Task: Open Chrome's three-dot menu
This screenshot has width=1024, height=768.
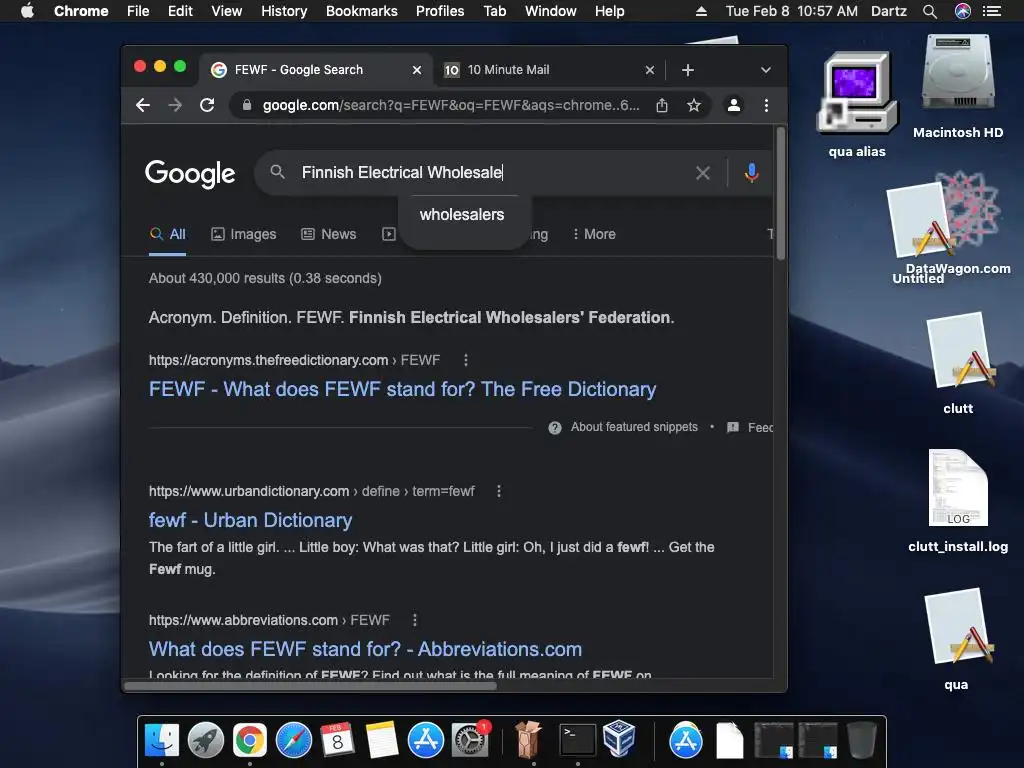Action: point(766,105)
